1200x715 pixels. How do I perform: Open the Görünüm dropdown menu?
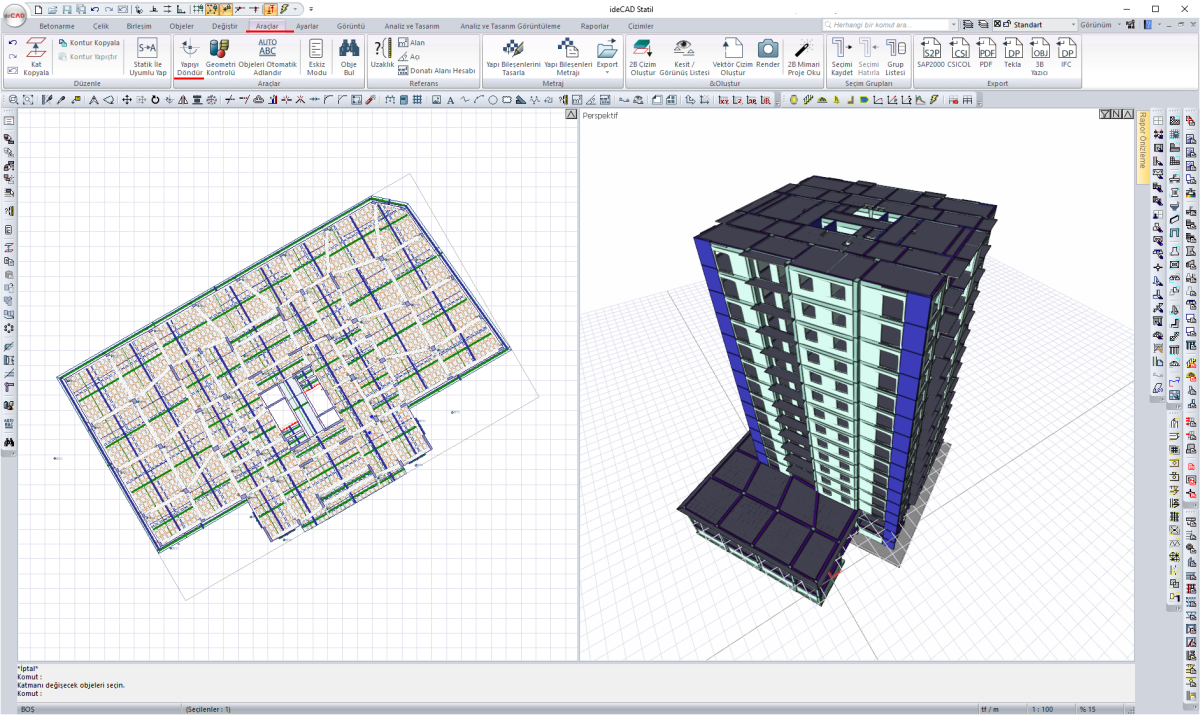[1102, 24]
